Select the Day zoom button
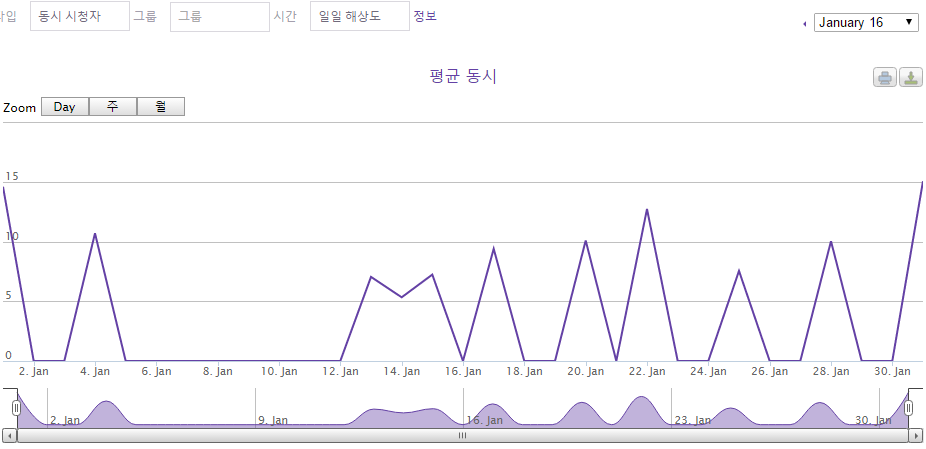Viewport: 926px width, 449px height. pyautogui.click(x=65, y=107)
